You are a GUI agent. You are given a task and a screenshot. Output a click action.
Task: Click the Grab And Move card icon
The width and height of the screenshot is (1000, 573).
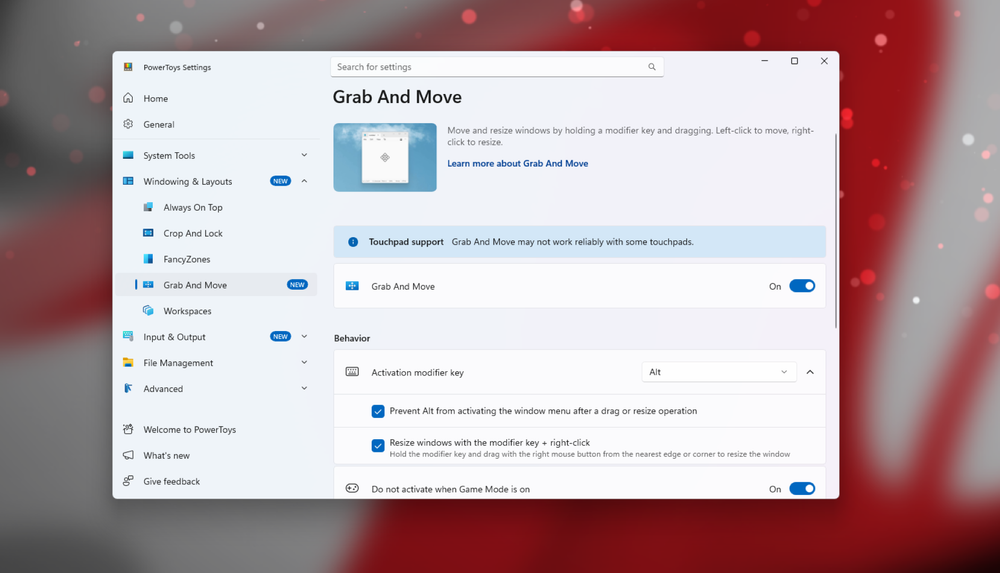(352, 286)
